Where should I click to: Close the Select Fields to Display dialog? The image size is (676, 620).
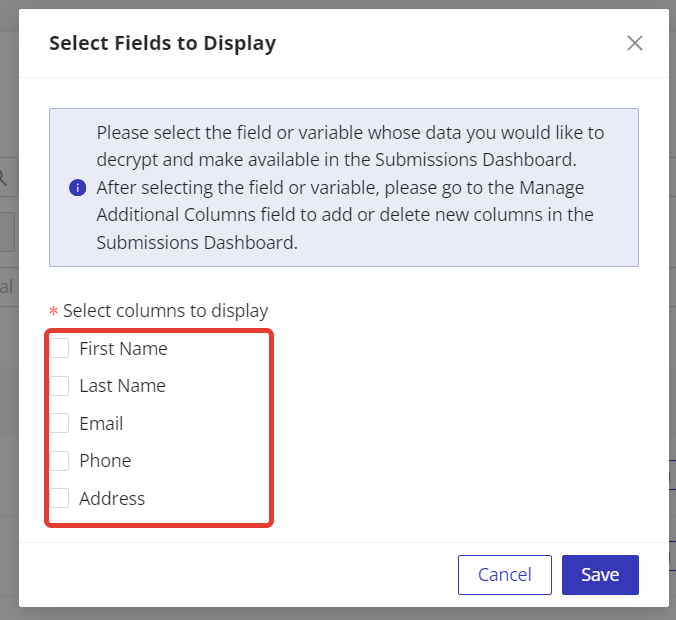(x=634, y=43)
